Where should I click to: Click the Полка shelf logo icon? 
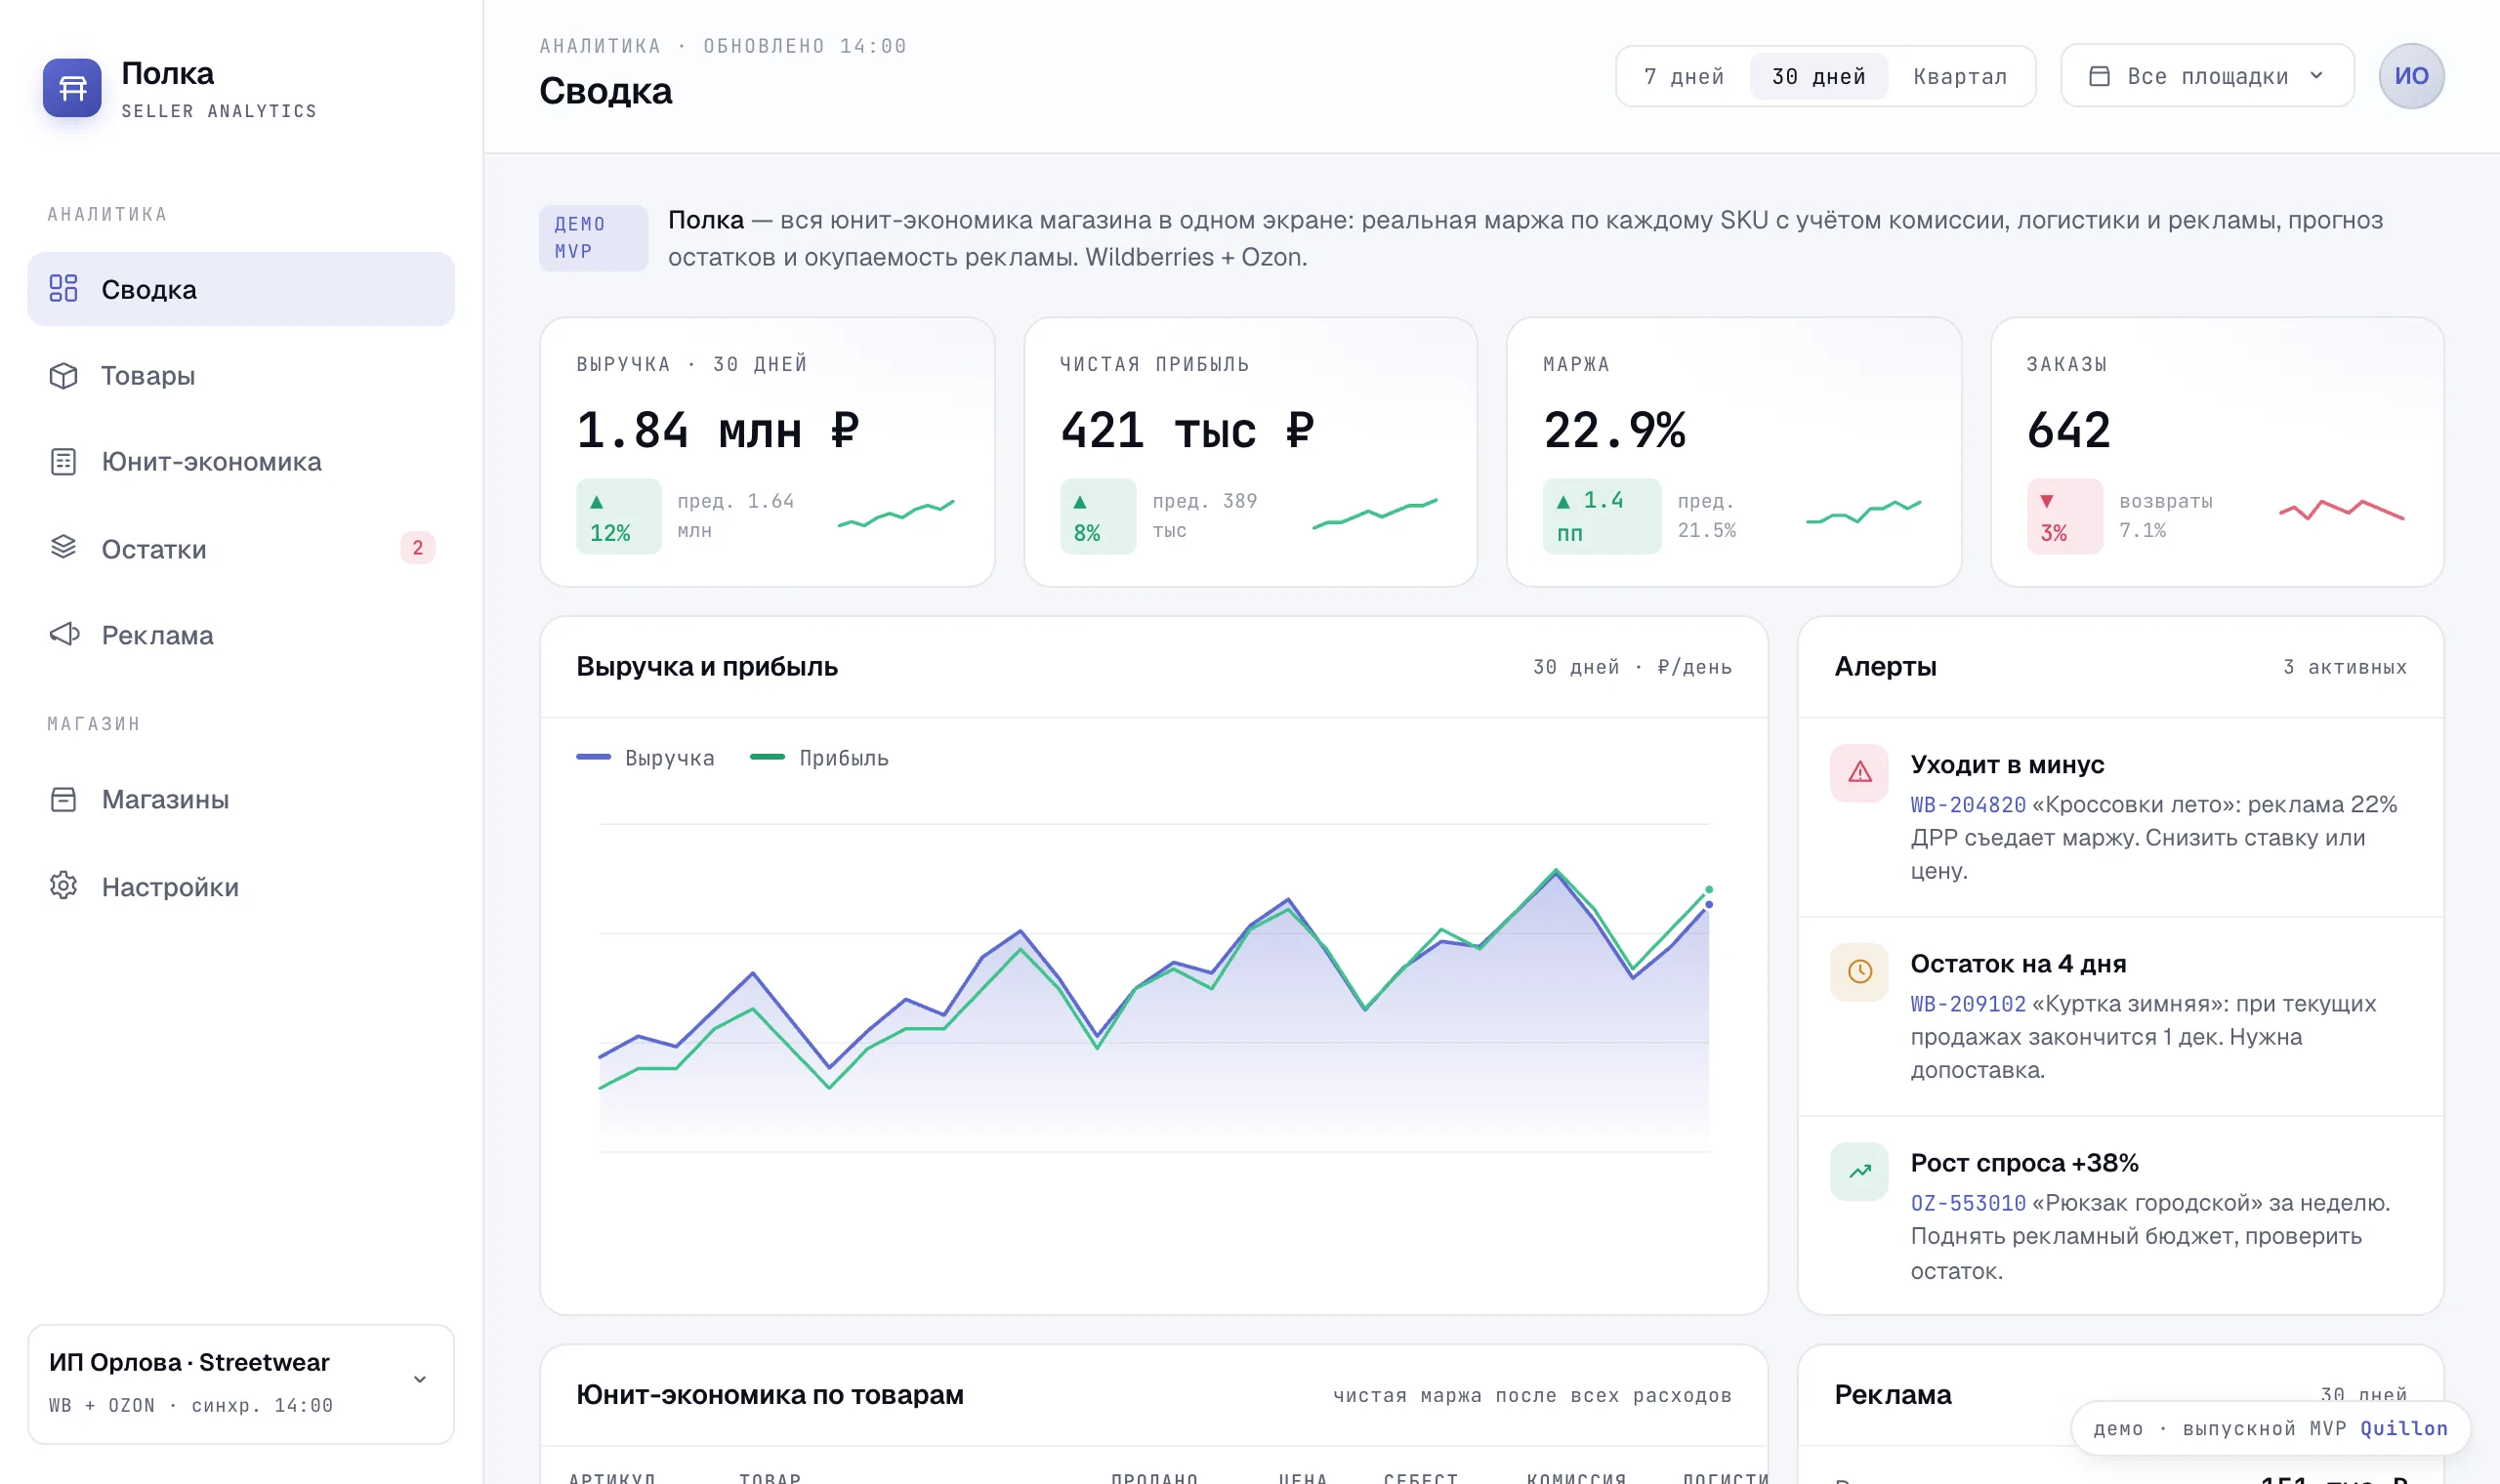click(72, 88)
